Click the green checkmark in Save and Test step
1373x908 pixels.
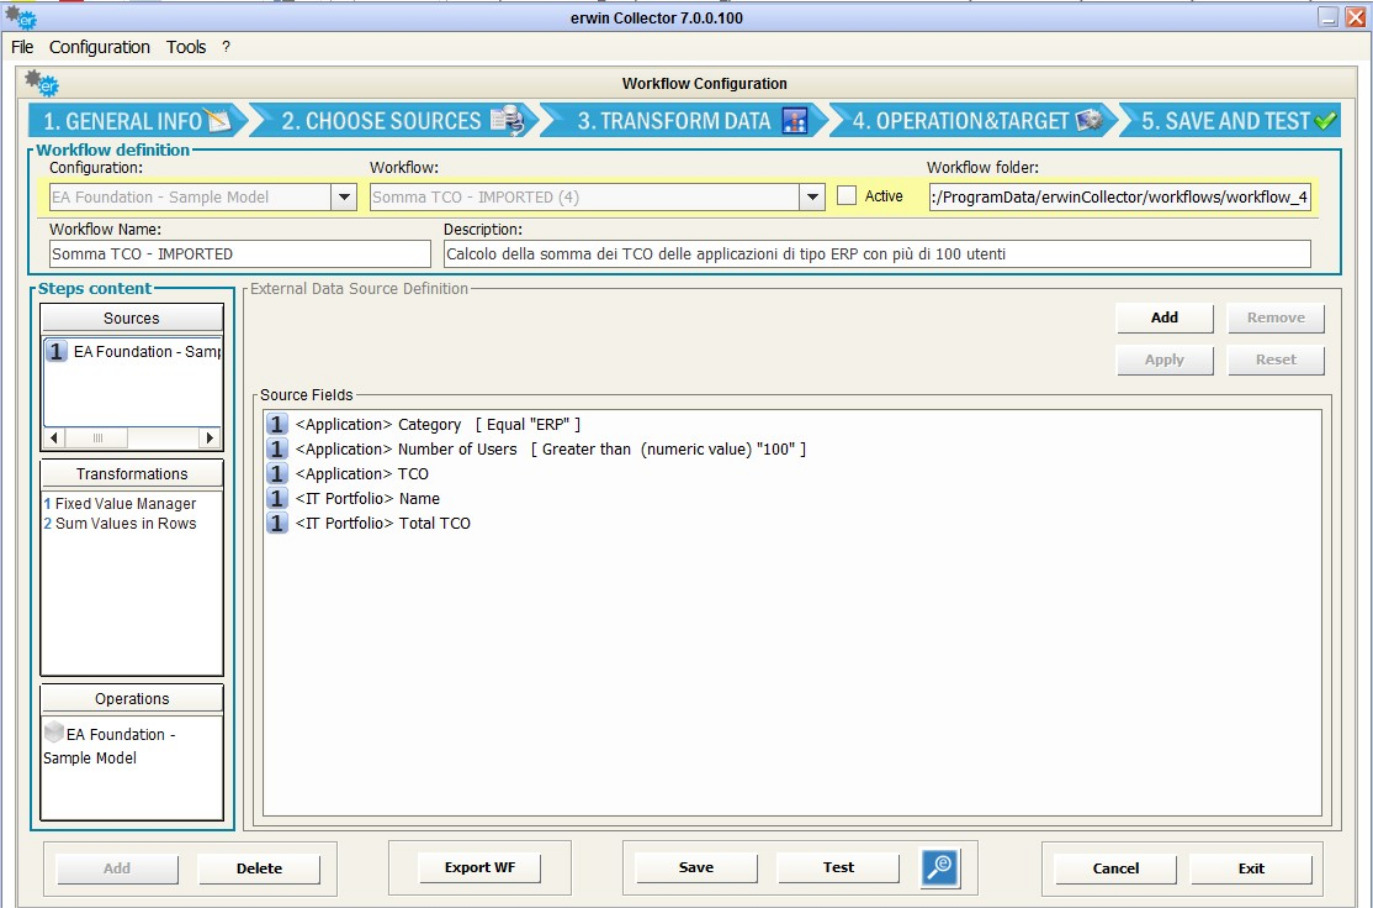click(1325, 121)
